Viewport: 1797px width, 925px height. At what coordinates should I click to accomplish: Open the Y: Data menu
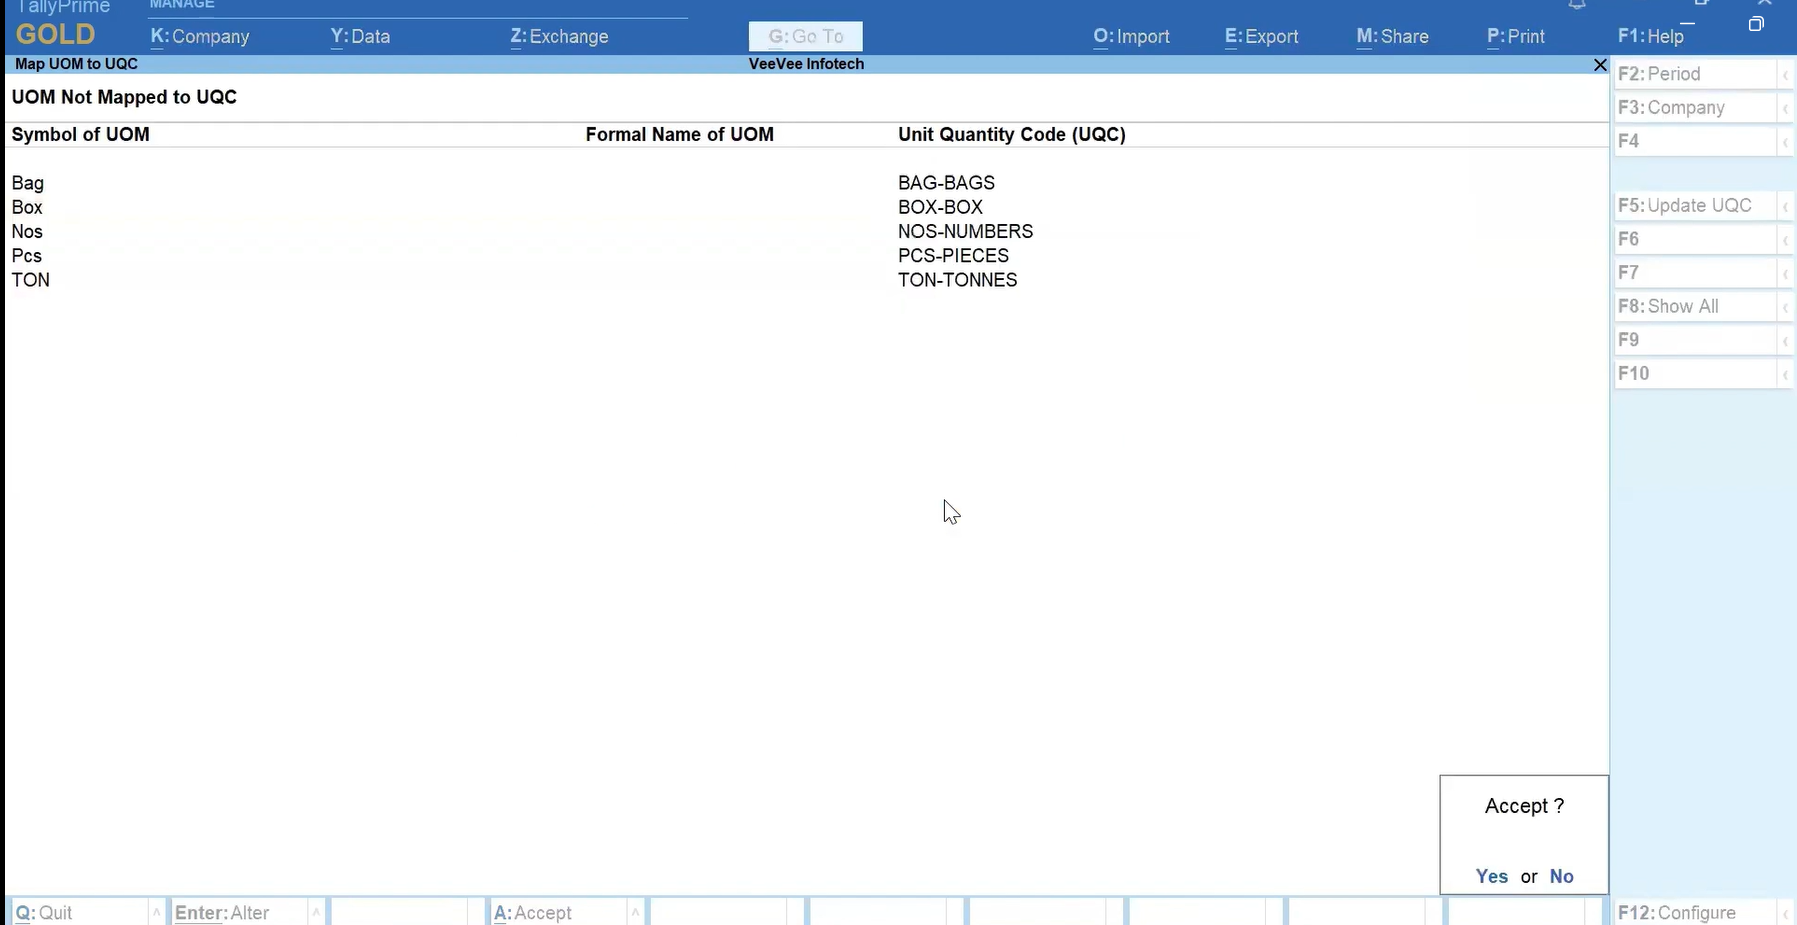click(x=360, y=37)
